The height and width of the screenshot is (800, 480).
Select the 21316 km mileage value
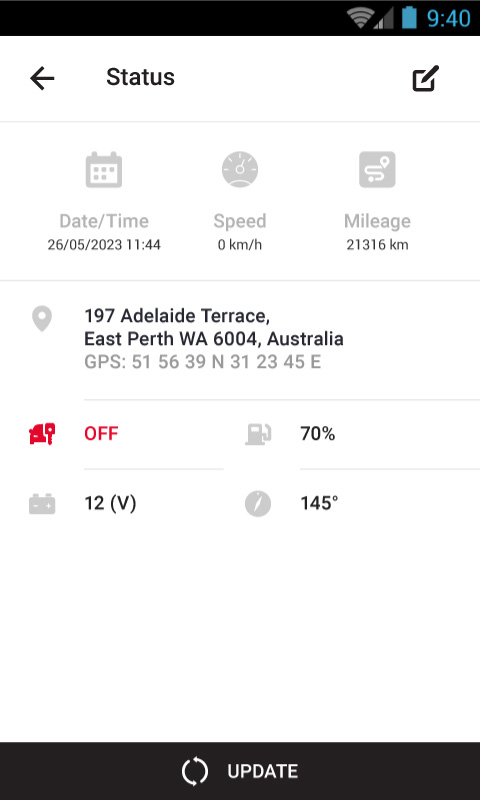[x=377, y=245]
